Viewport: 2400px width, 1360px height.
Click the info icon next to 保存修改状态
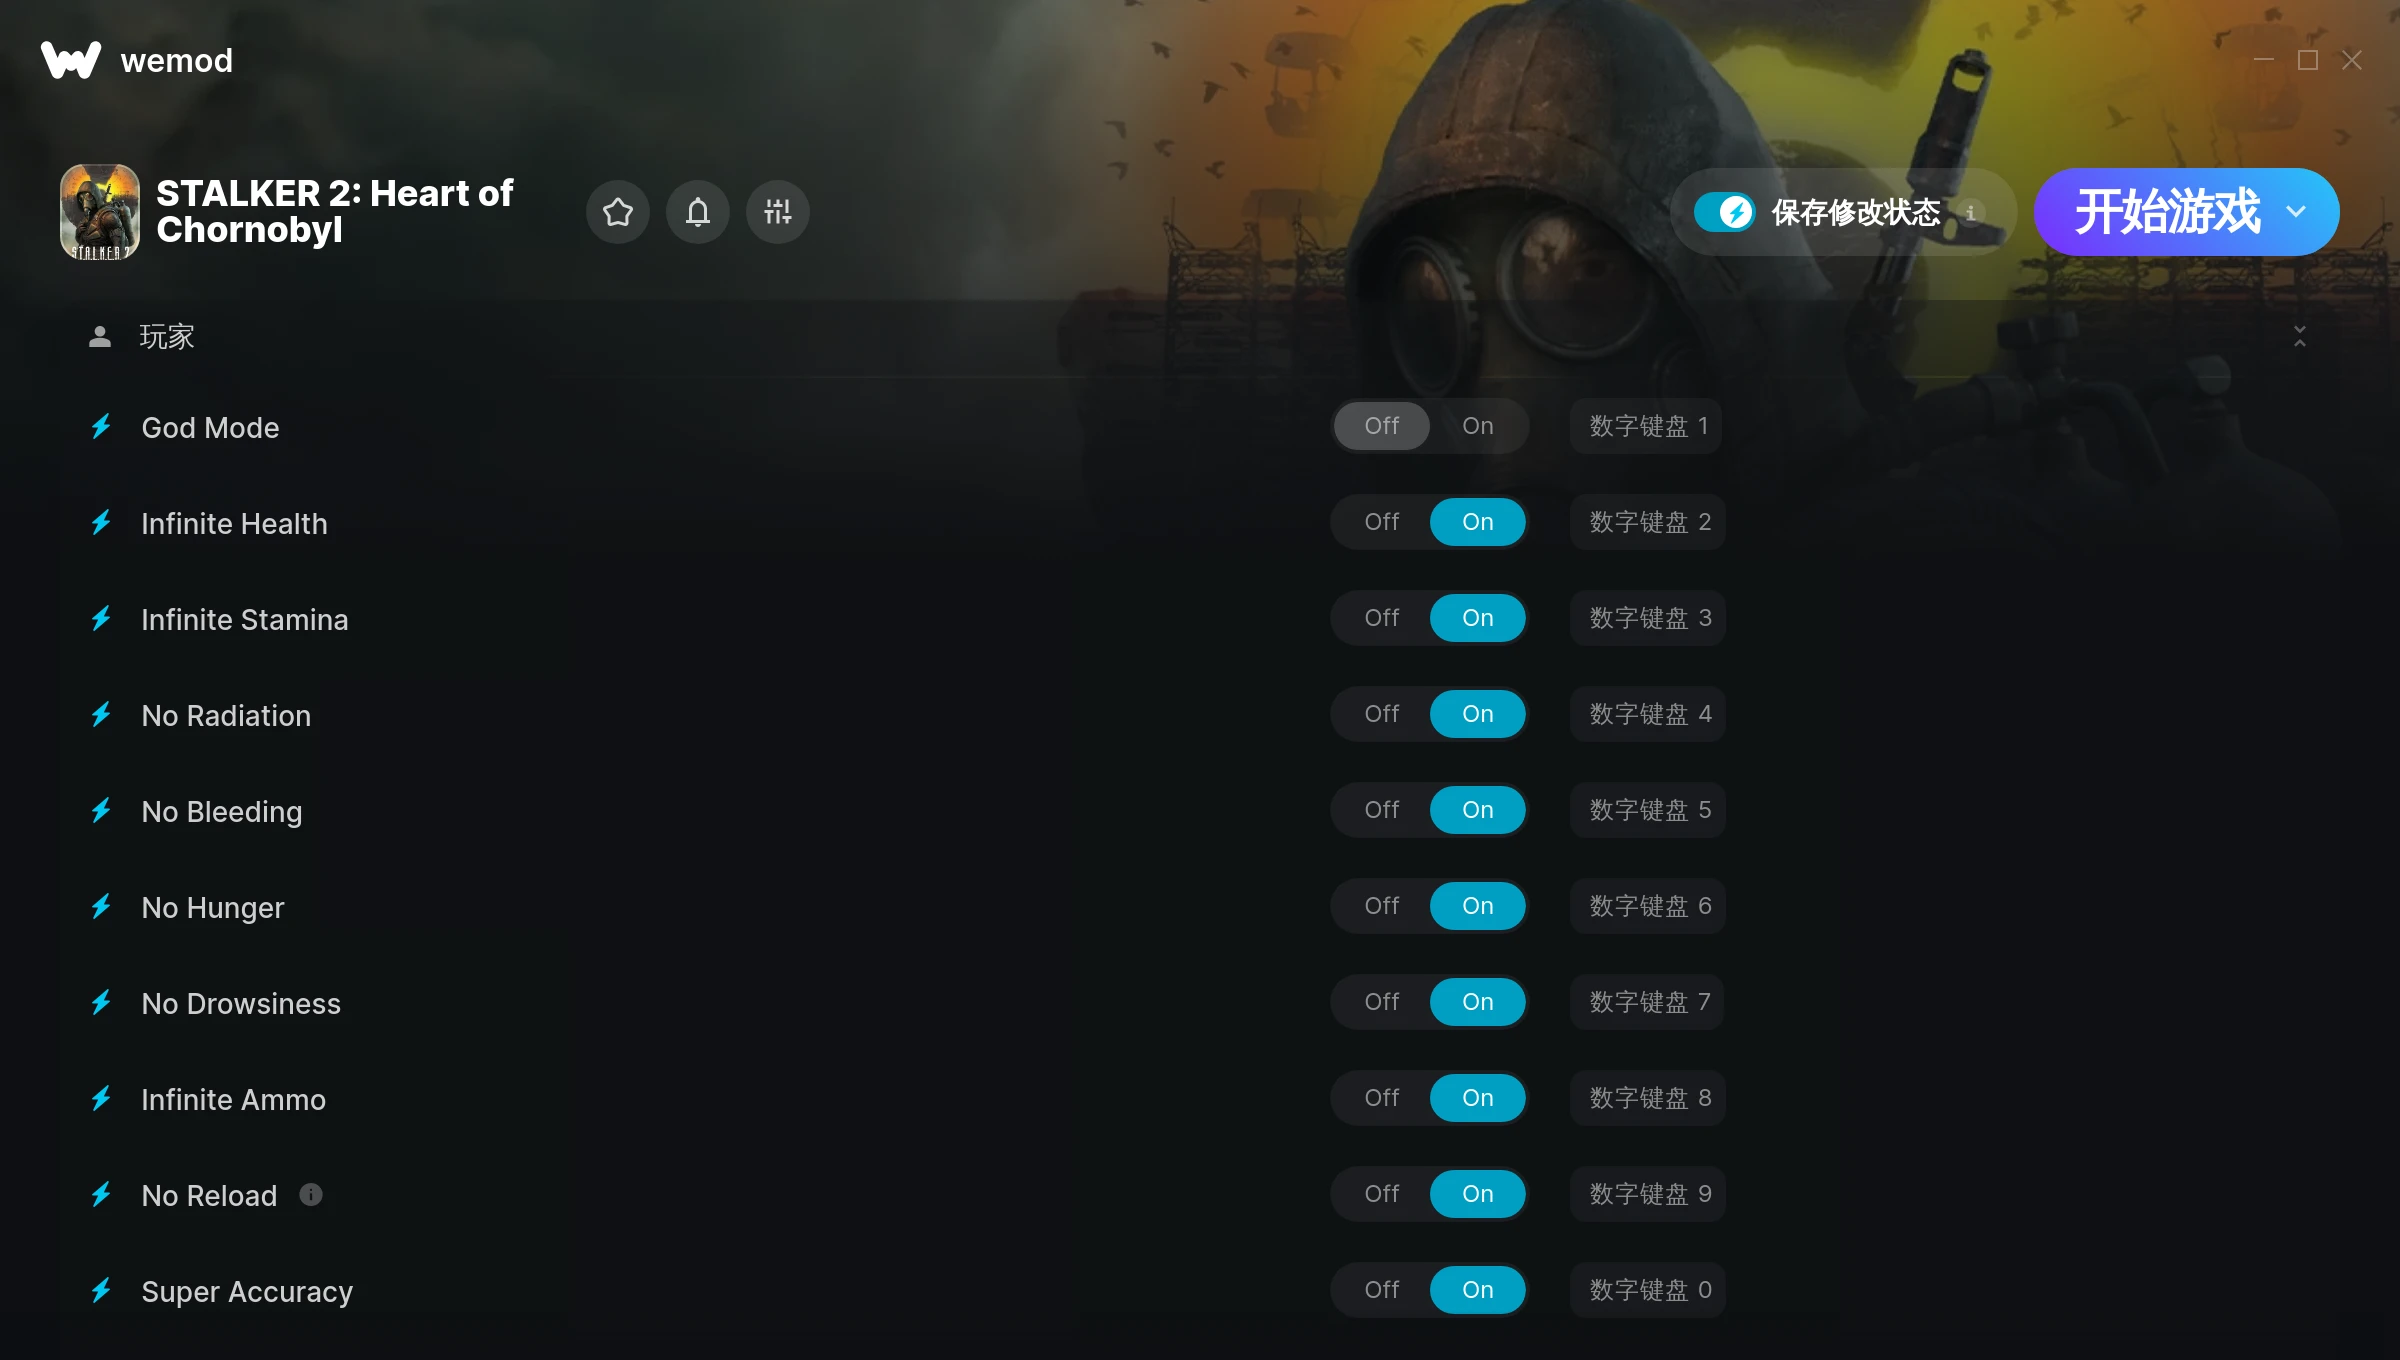(x=1971, y=212)
